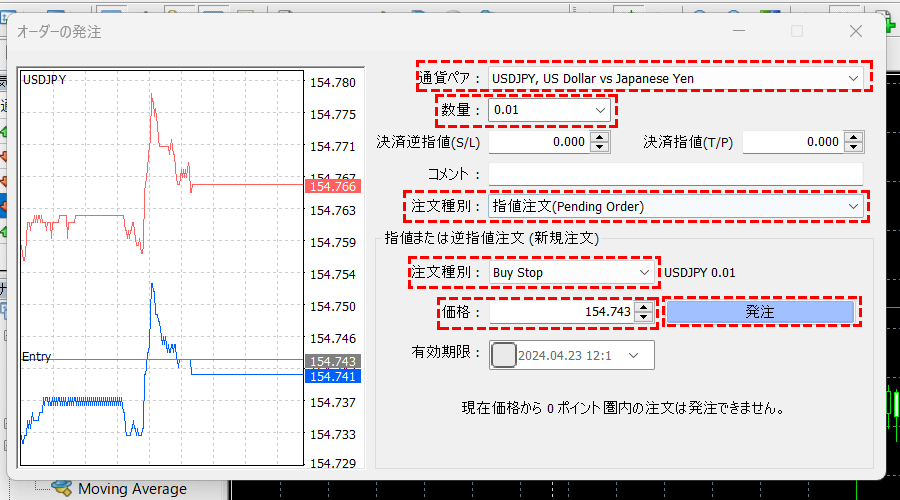Open the Buy Stop order type dropdown
Screen dimensions: 900x500
(572, 273)
